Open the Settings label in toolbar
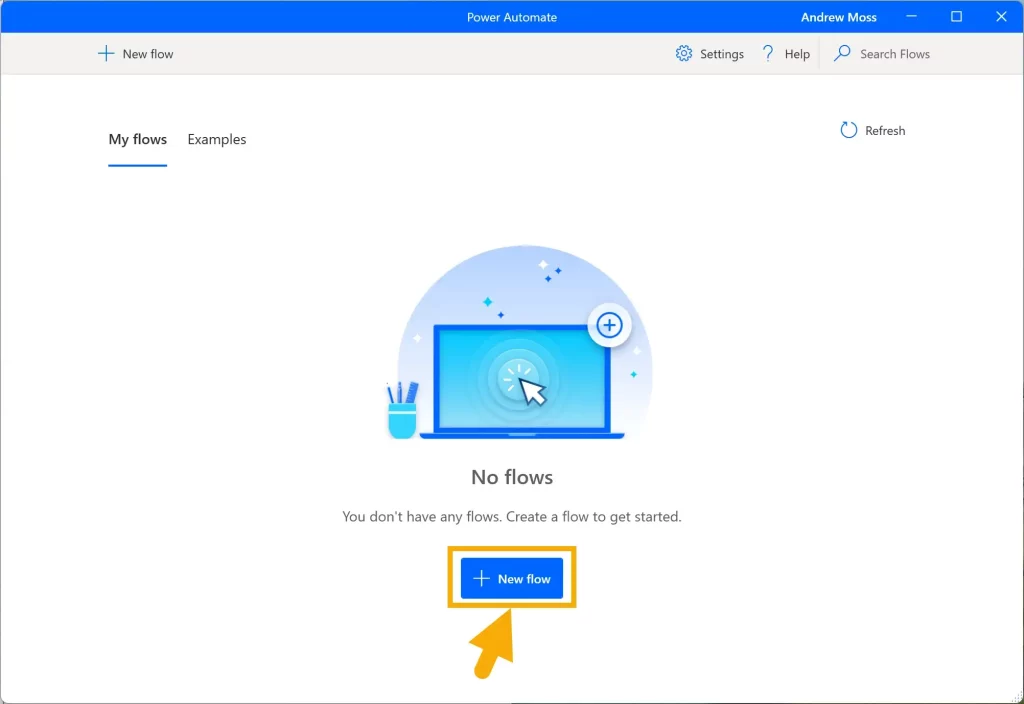 722,54
